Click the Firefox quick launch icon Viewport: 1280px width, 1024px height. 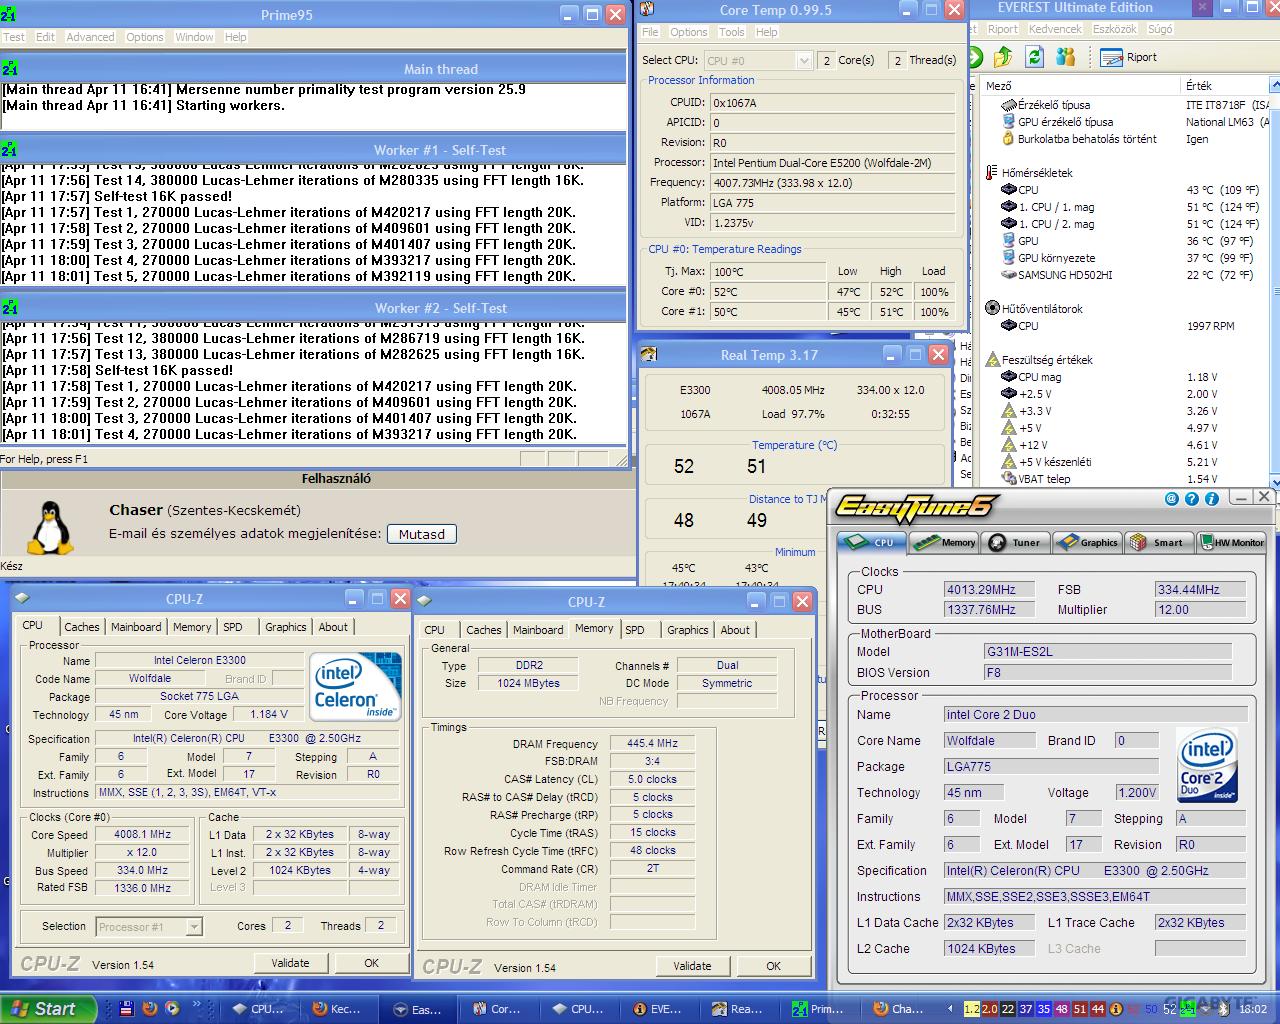point(150,1009)
